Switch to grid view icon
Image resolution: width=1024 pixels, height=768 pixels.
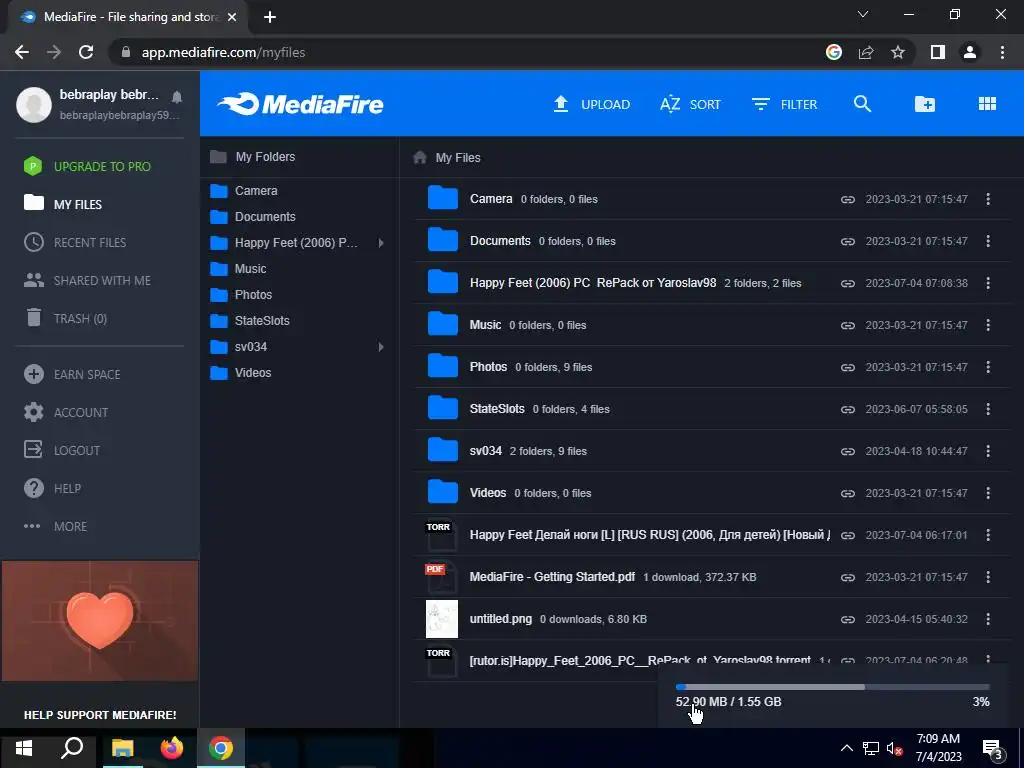click(x=987, y=104)
